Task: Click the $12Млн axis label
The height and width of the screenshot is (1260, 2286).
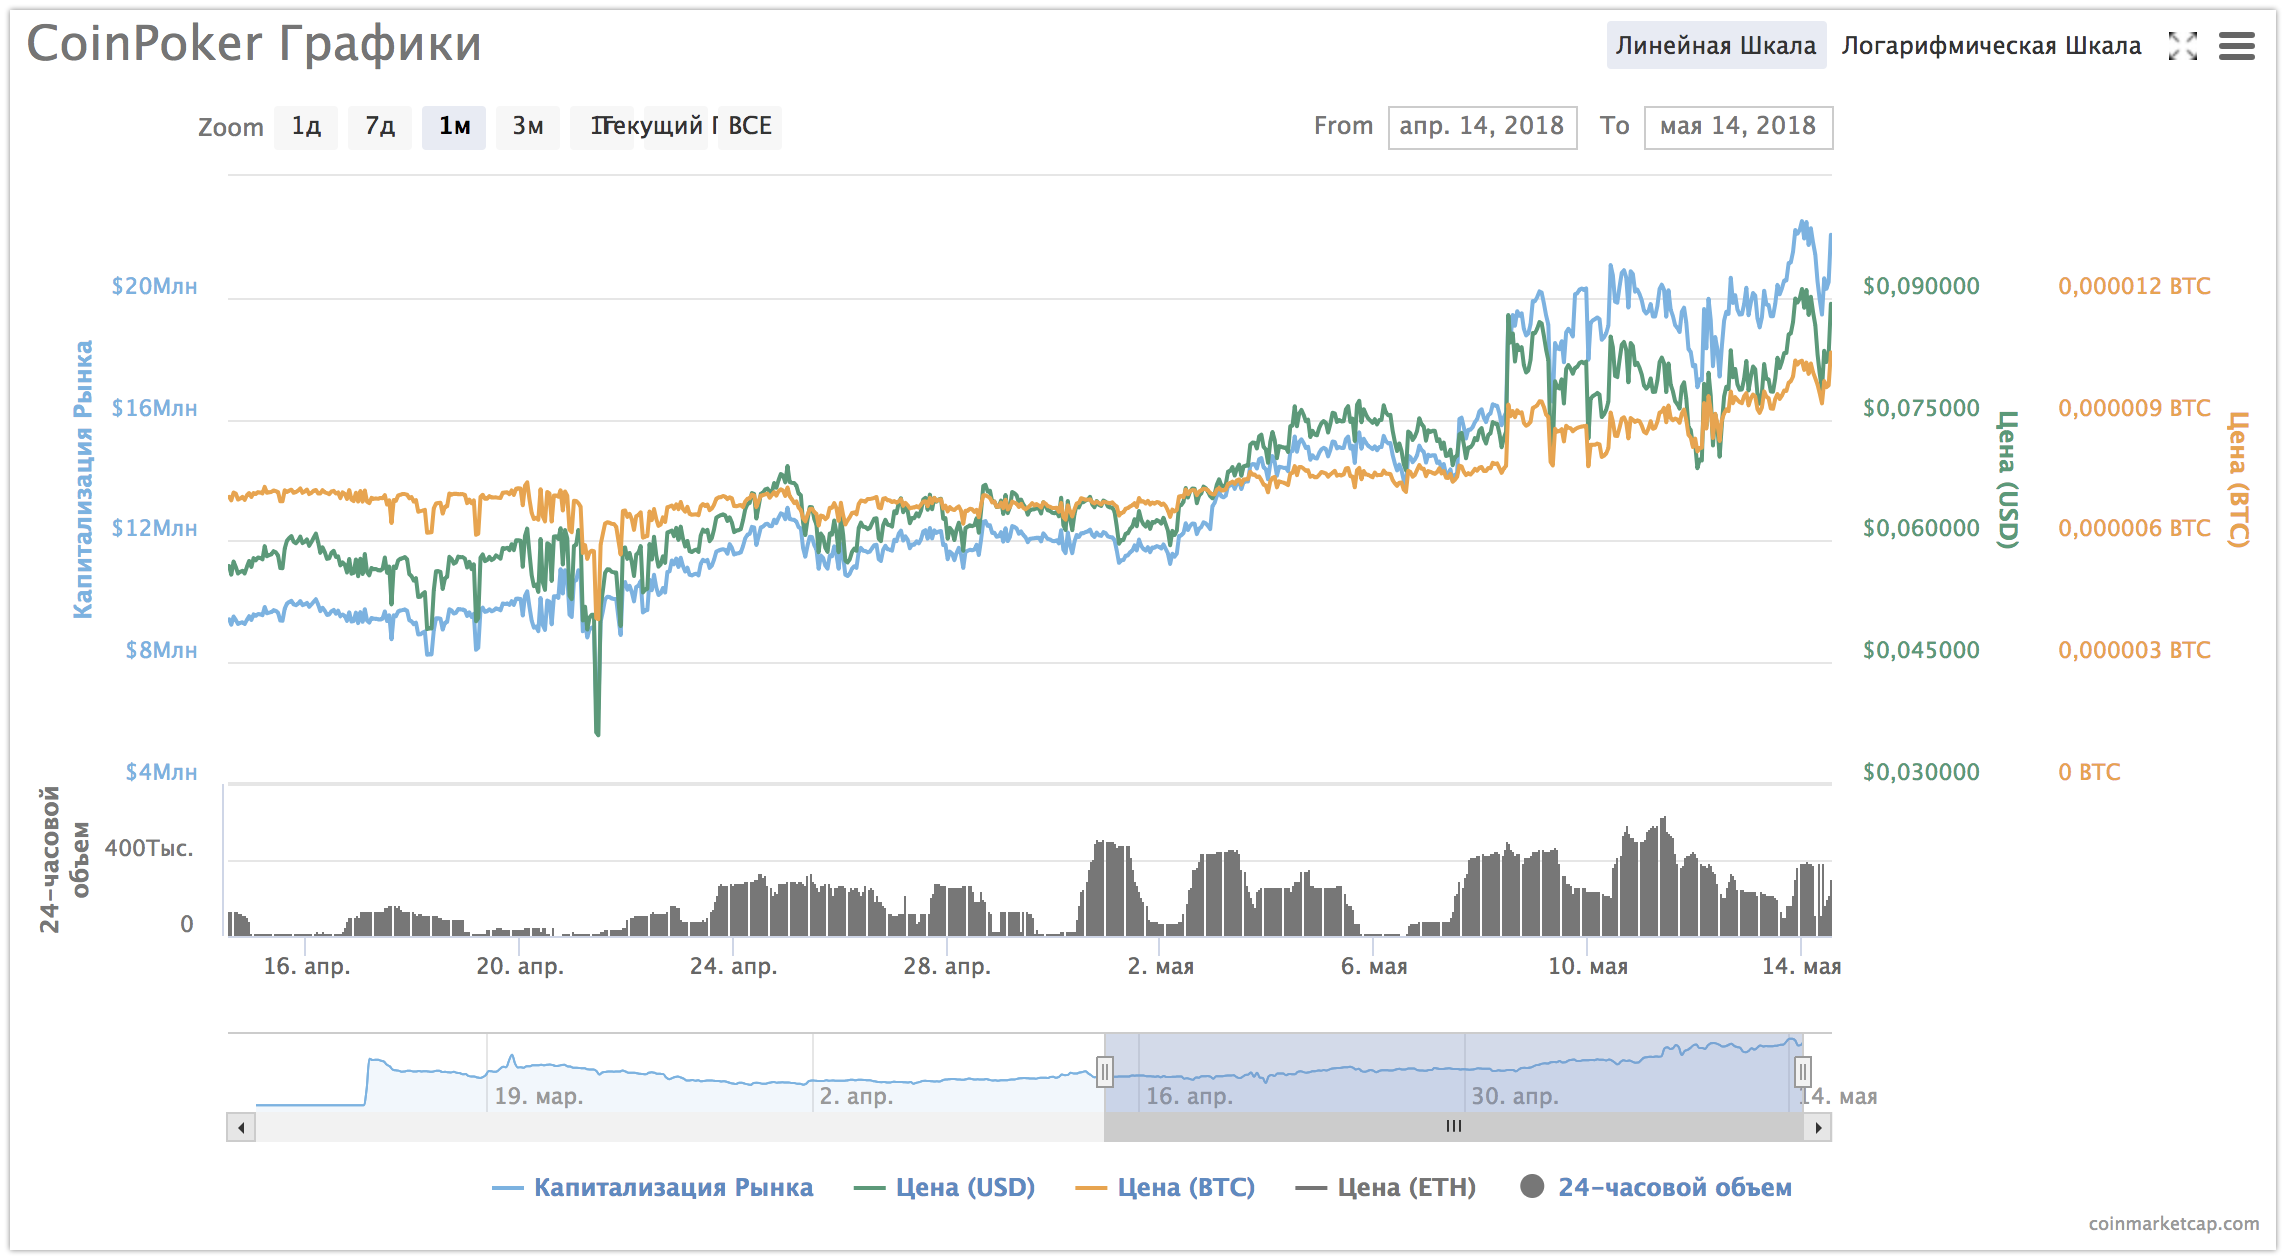Action: click(155, 528)
